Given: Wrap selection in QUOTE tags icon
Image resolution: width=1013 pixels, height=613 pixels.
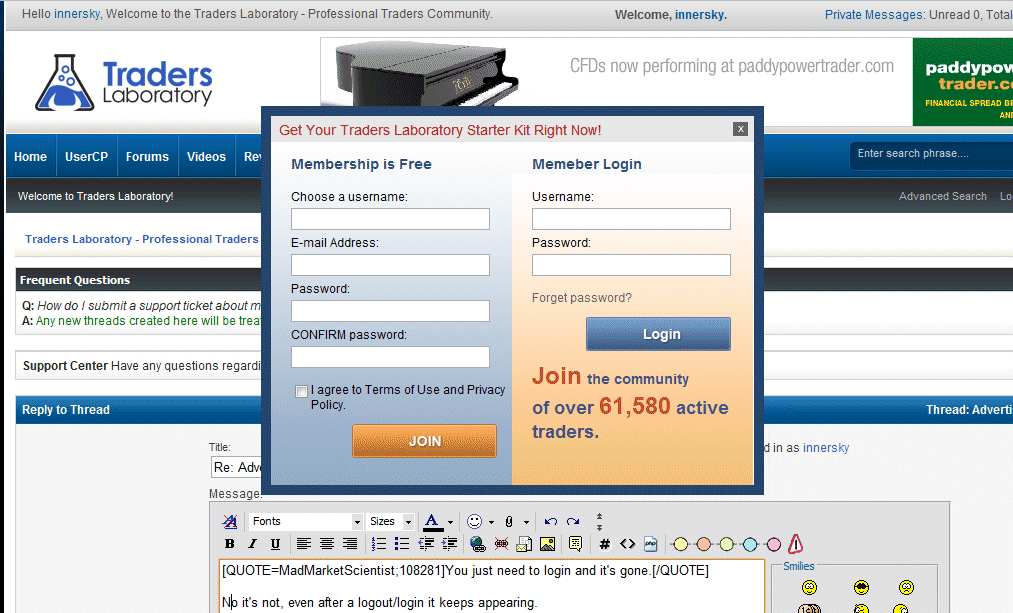Looking at the screenshot, I should click(x=576, y=544).
